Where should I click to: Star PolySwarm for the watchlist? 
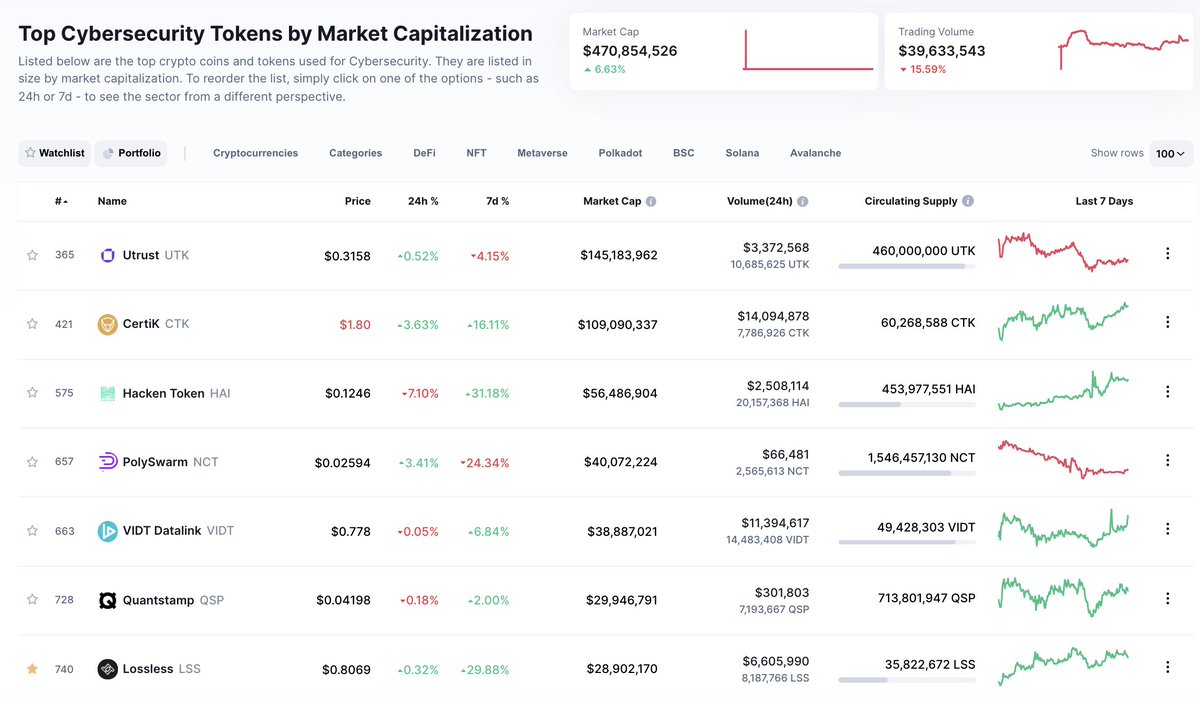32,462
